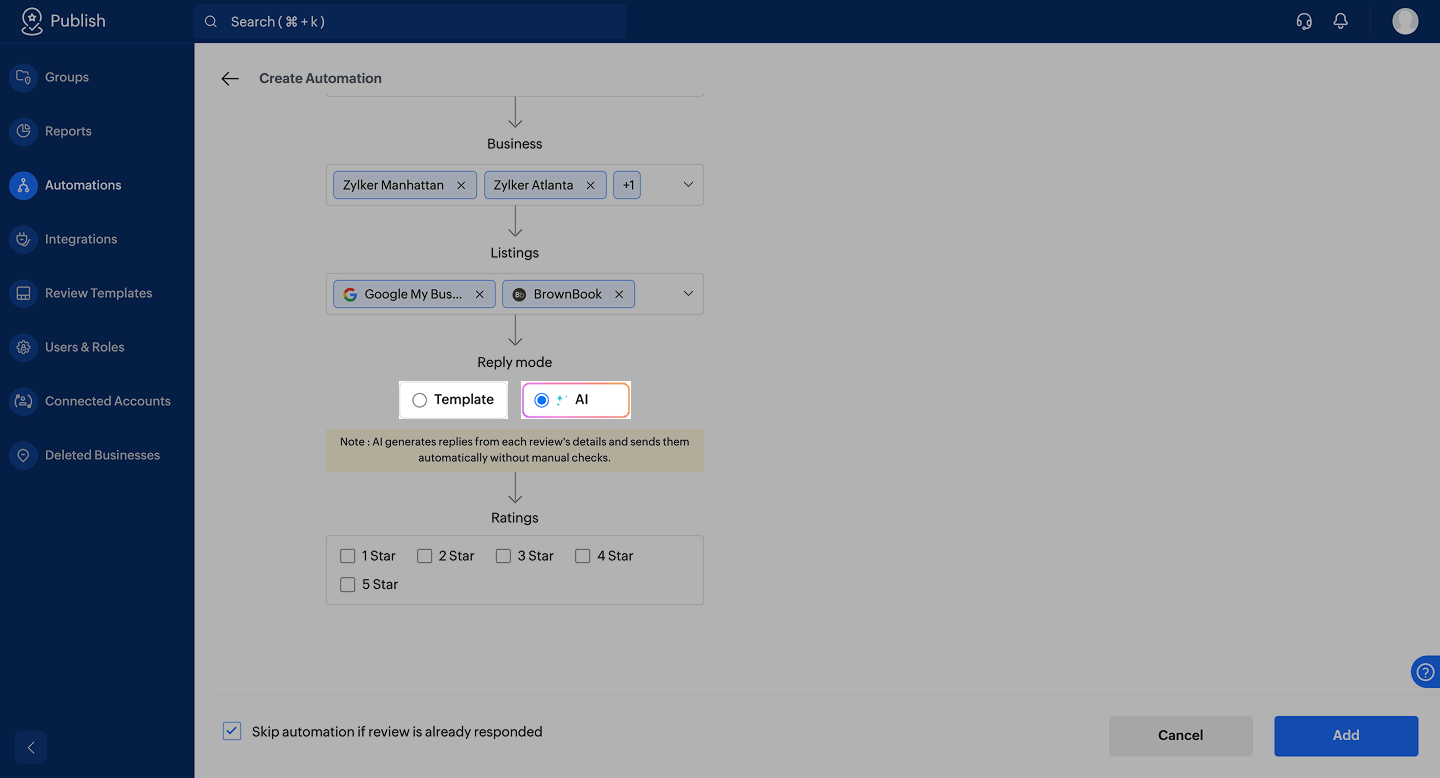Viewport: 1440px width, 778px height.
Task: Check the 5 Star rating box
Action: pos(348,584)
